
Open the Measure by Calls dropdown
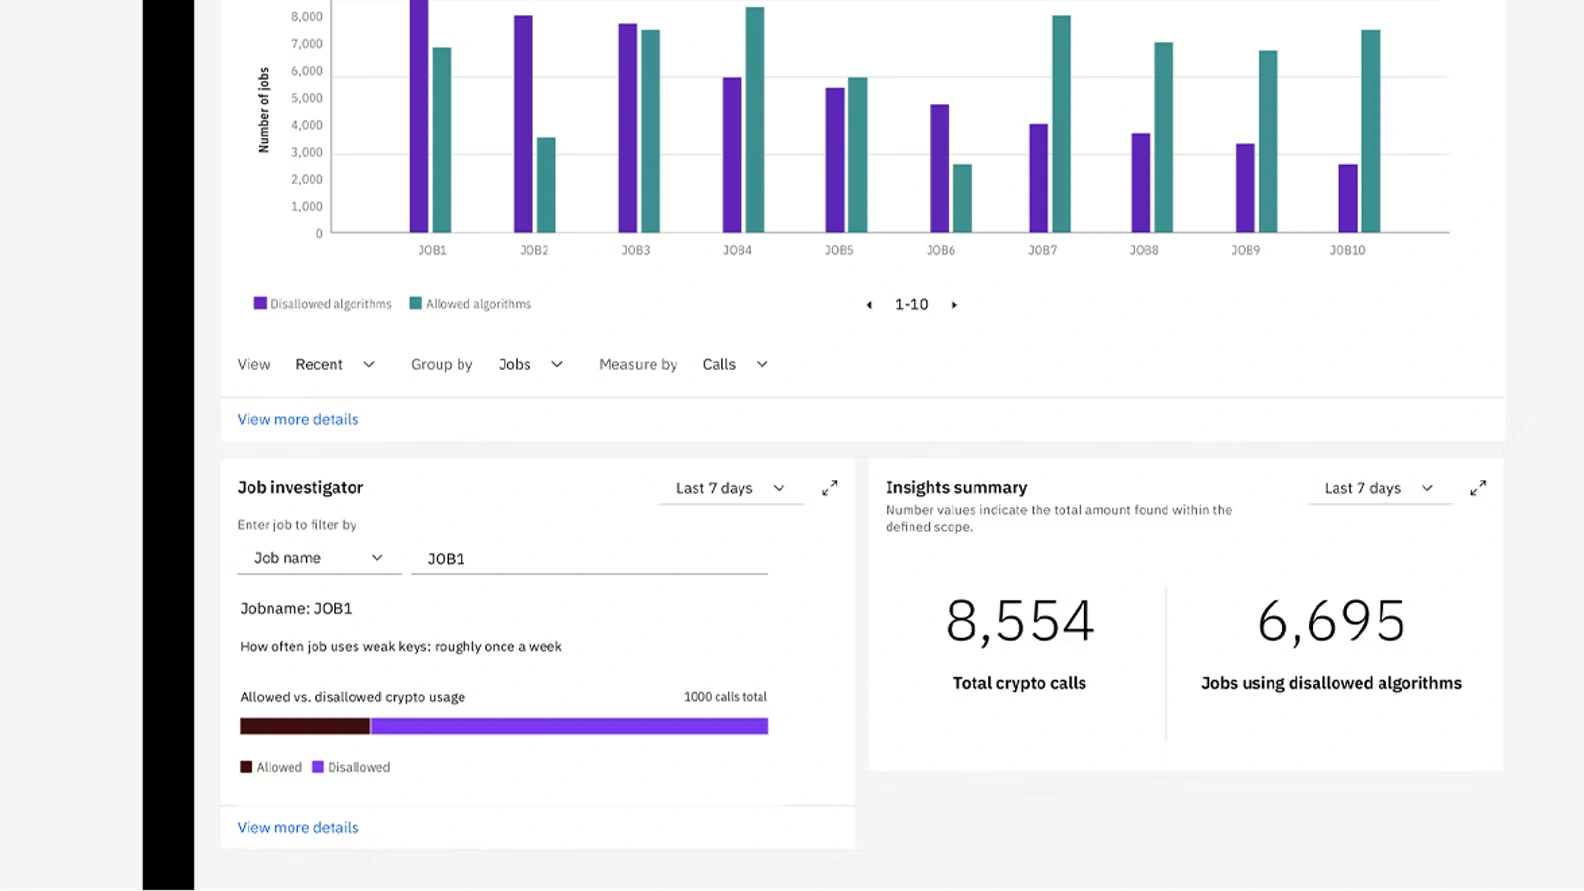click(x=734, y=365)
